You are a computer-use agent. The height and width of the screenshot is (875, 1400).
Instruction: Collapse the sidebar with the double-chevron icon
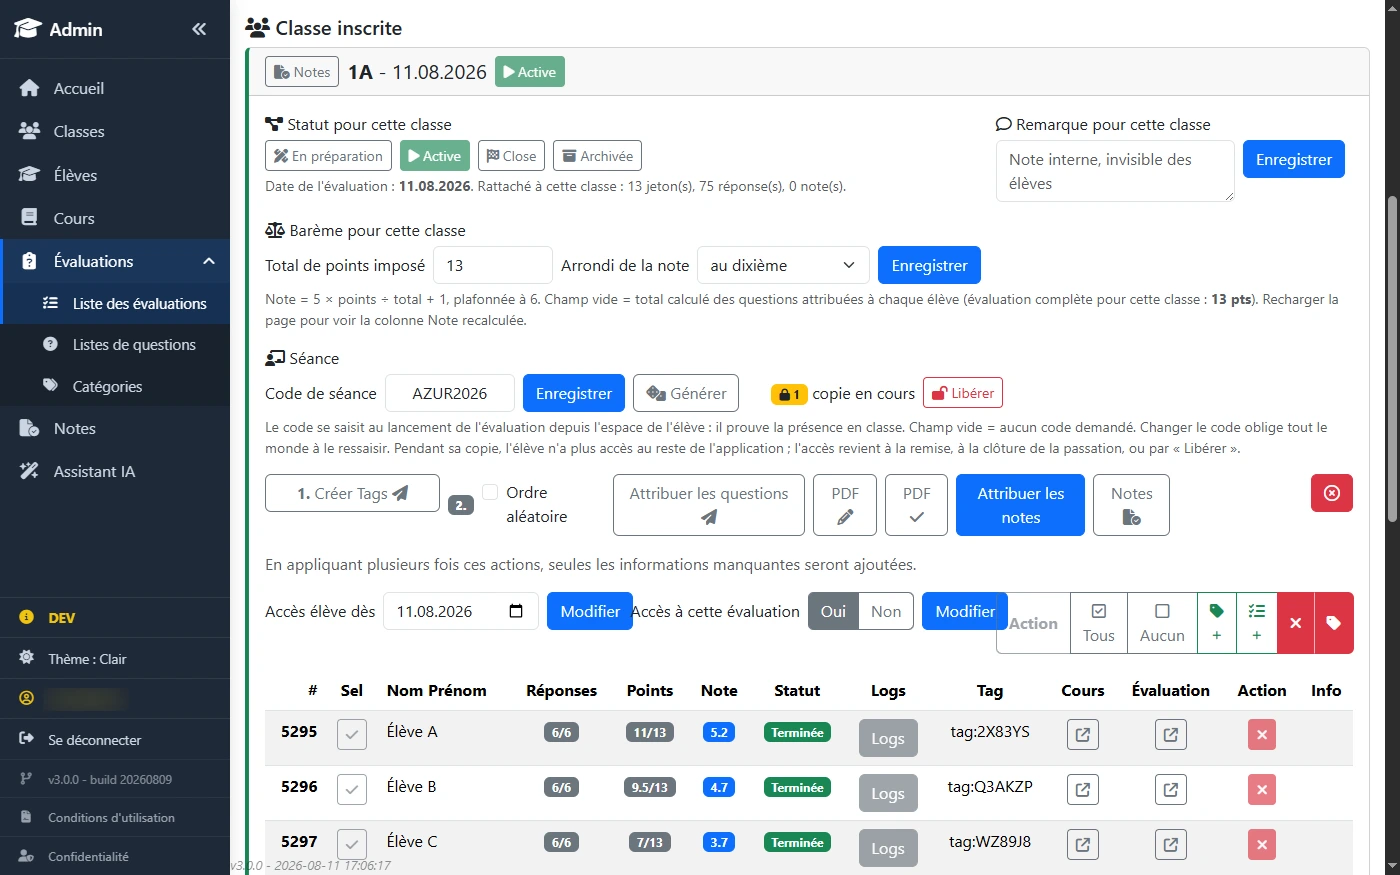[199, 29]
